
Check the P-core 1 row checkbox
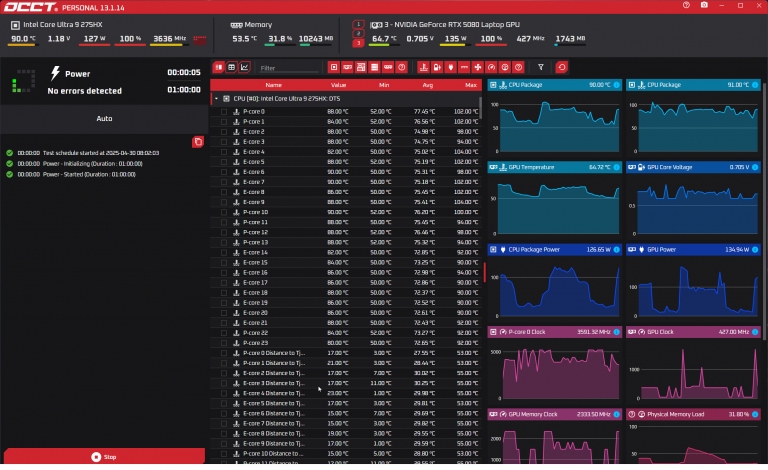click(x=224, y=121)
